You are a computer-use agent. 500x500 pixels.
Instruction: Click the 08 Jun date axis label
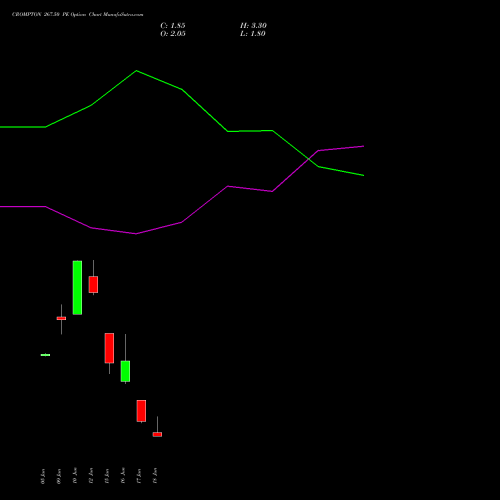[x=42, y=476]
